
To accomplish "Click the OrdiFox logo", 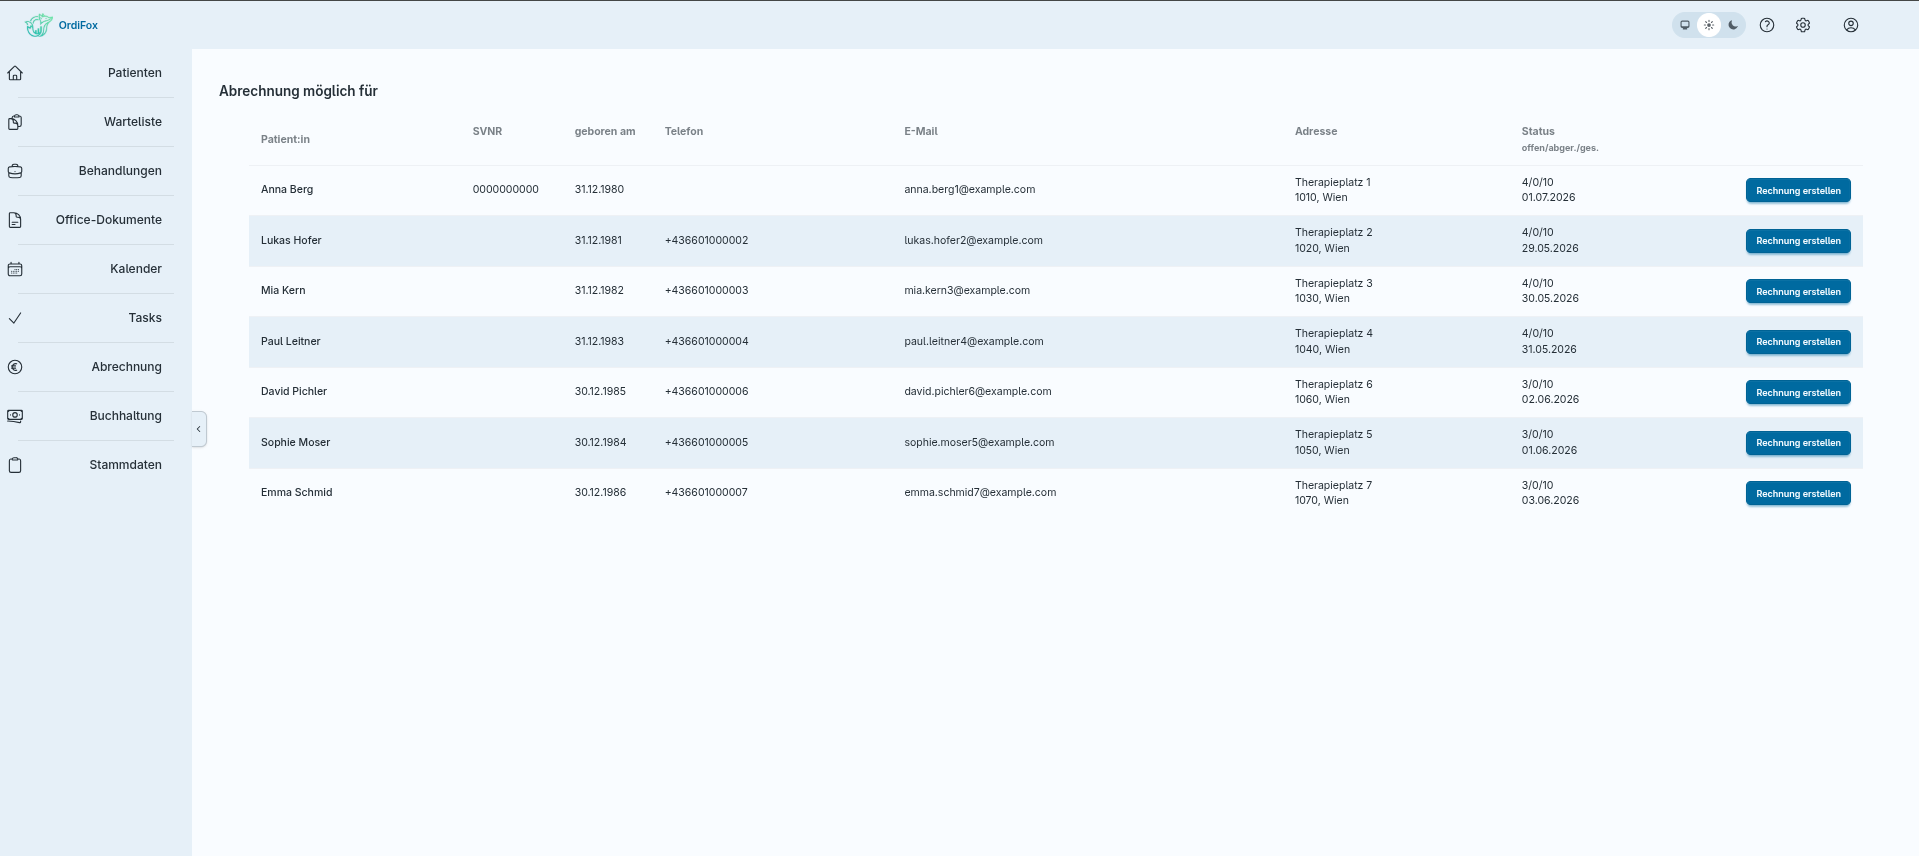I will pos(62,25).
